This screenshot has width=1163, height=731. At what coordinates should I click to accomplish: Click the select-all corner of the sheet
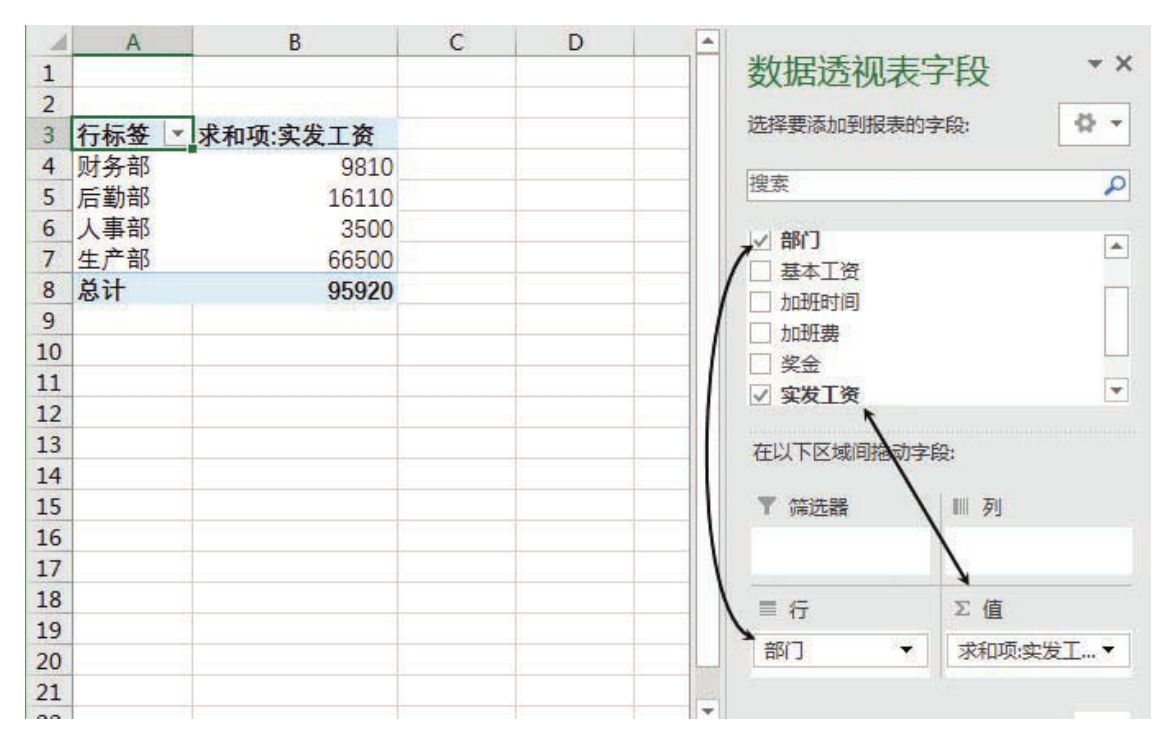[57, 41]
